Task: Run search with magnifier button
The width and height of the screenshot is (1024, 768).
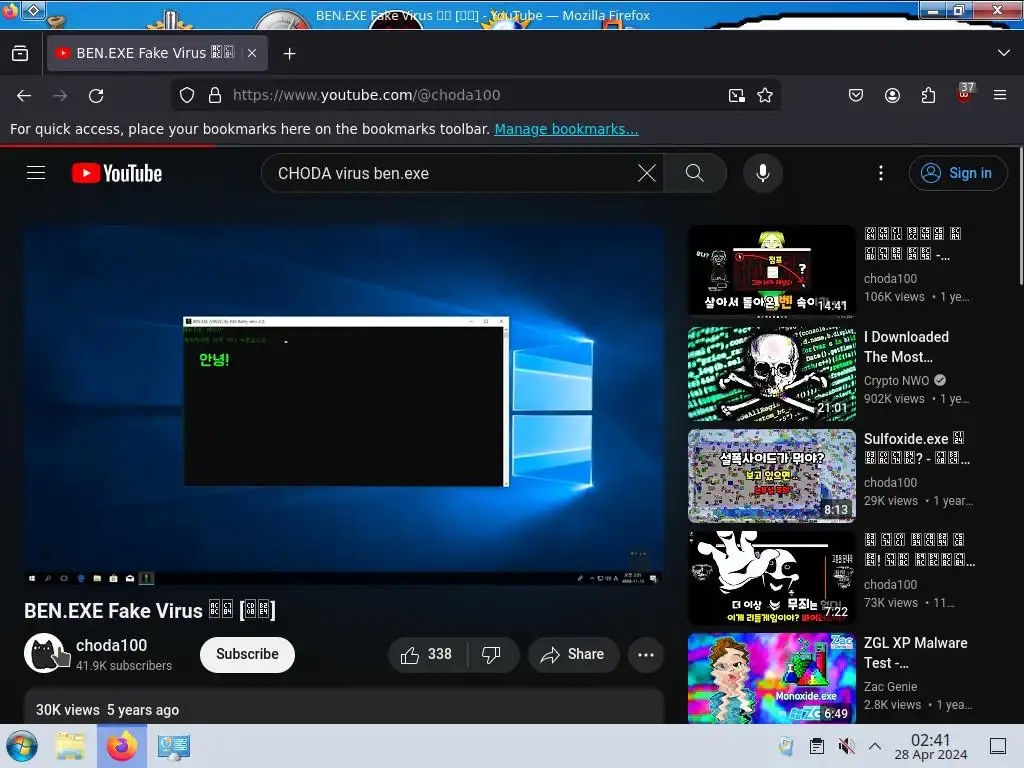Action: 695,174
